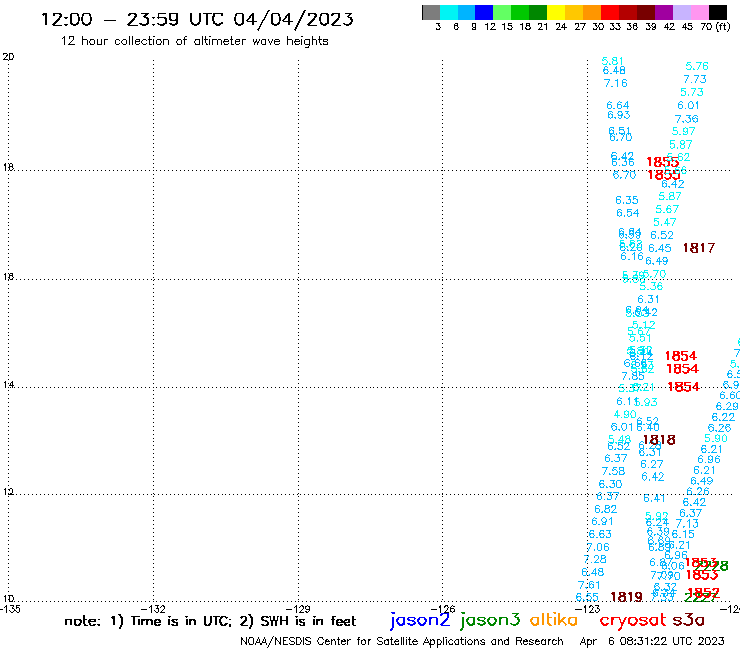Click the 4.90 wave height value
This screenshot has height=650, width=740.
coord(625,414)
